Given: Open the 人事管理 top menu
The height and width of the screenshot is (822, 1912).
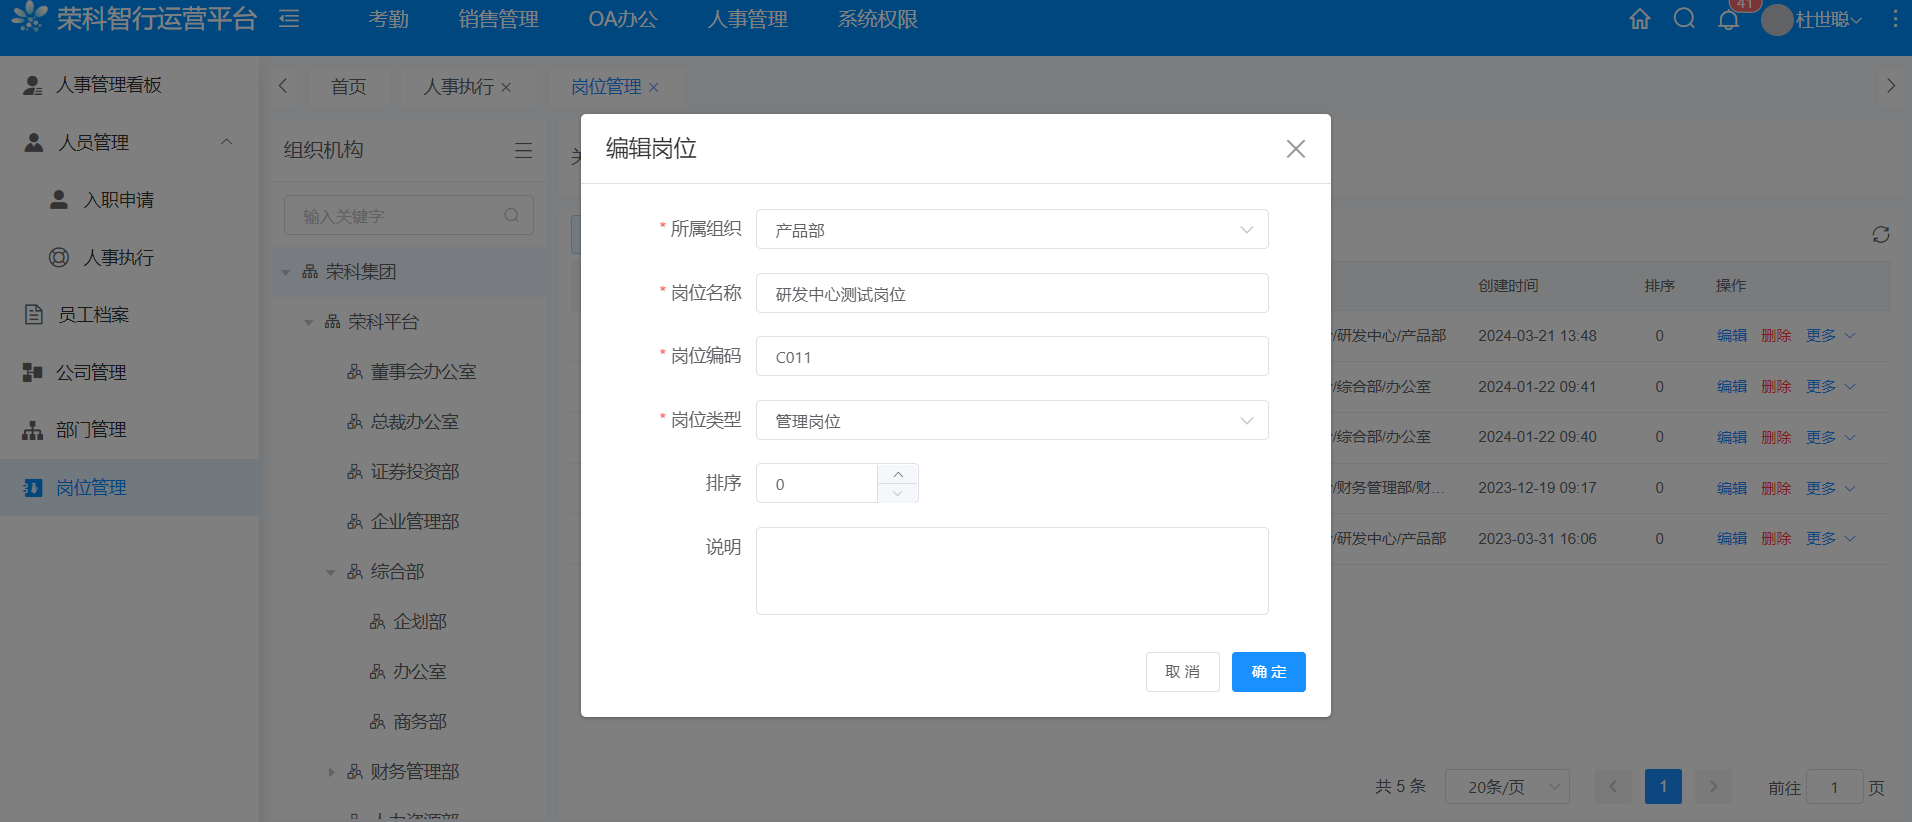Looking at the screenshot, I should click(x=747, y=19).
